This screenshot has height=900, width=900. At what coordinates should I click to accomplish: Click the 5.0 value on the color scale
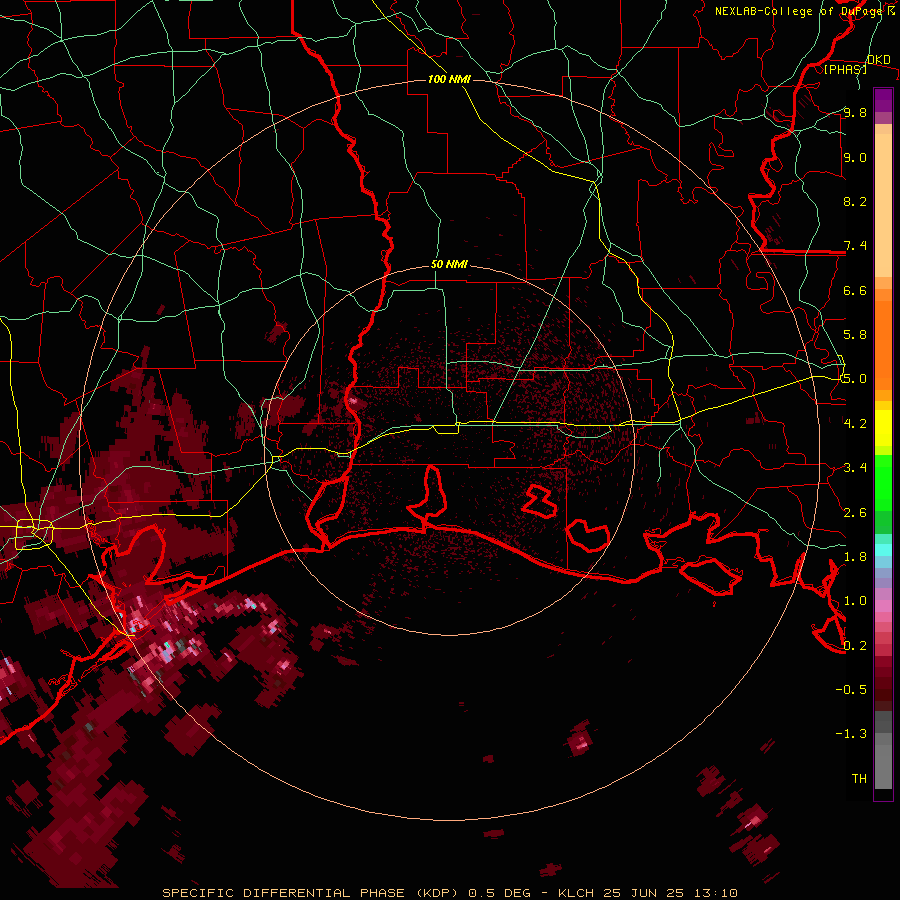pyautogui.click(x=855, y=379)
